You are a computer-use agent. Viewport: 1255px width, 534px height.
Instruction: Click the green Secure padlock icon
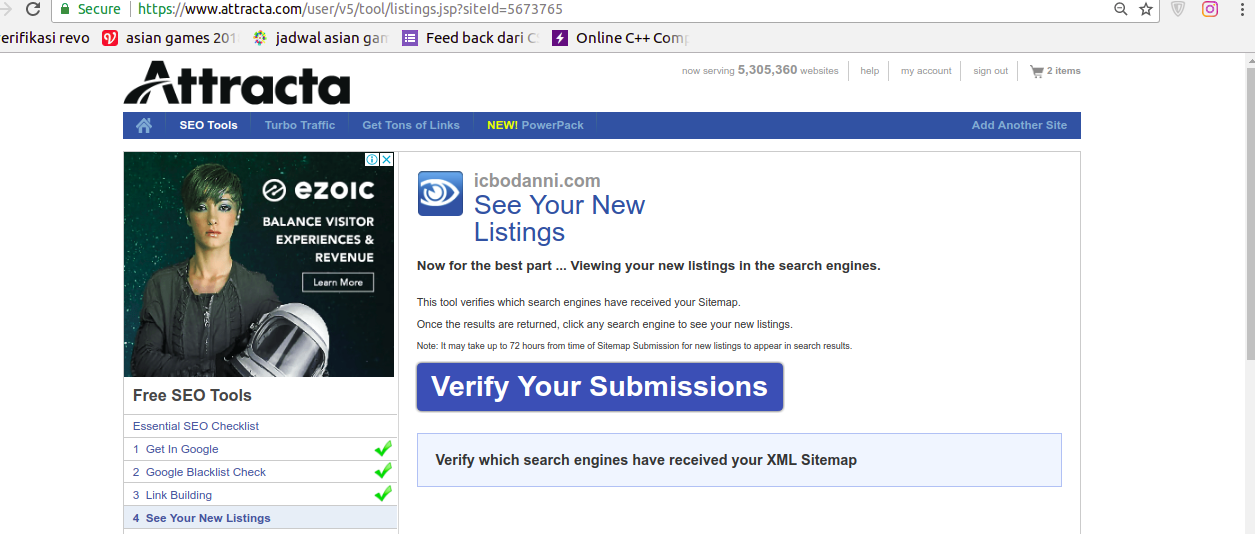point(65,9)
